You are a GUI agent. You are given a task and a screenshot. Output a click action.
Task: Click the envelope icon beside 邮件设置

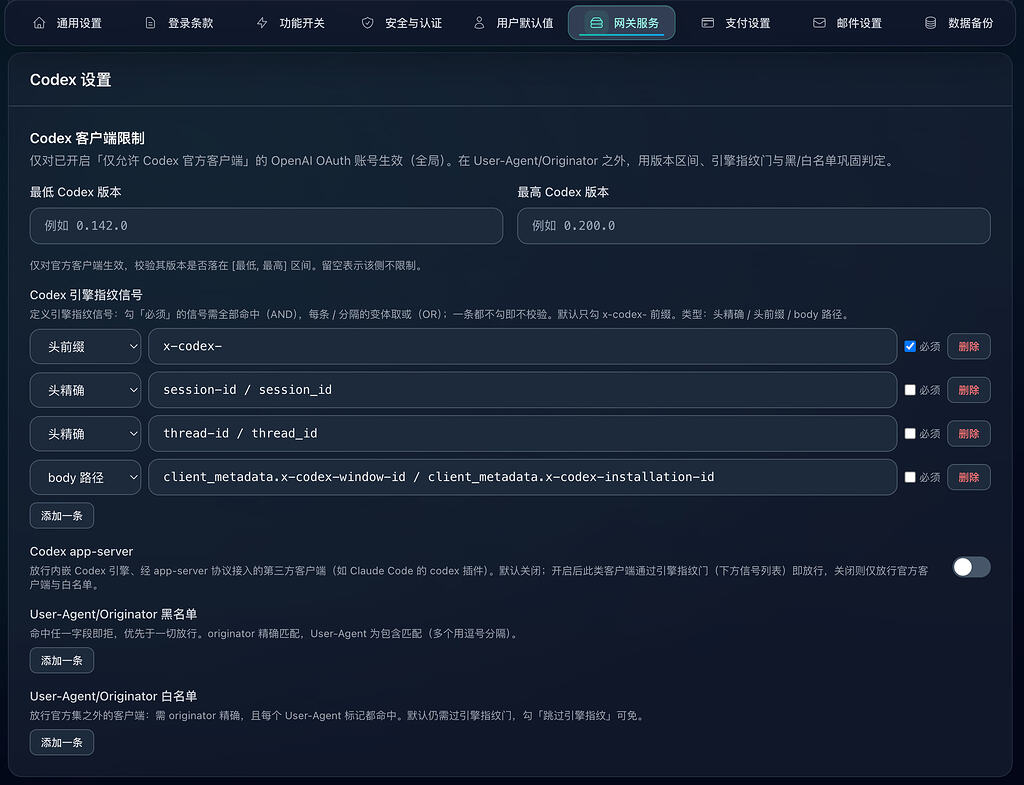(x=819, y=23)
